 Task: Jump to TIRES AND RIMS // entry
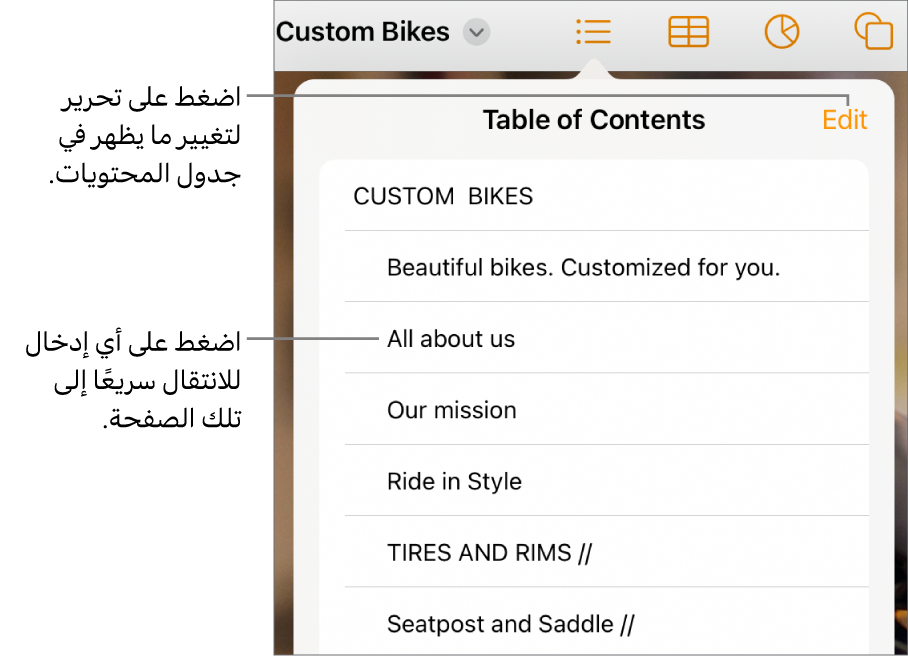coord(489,553)
